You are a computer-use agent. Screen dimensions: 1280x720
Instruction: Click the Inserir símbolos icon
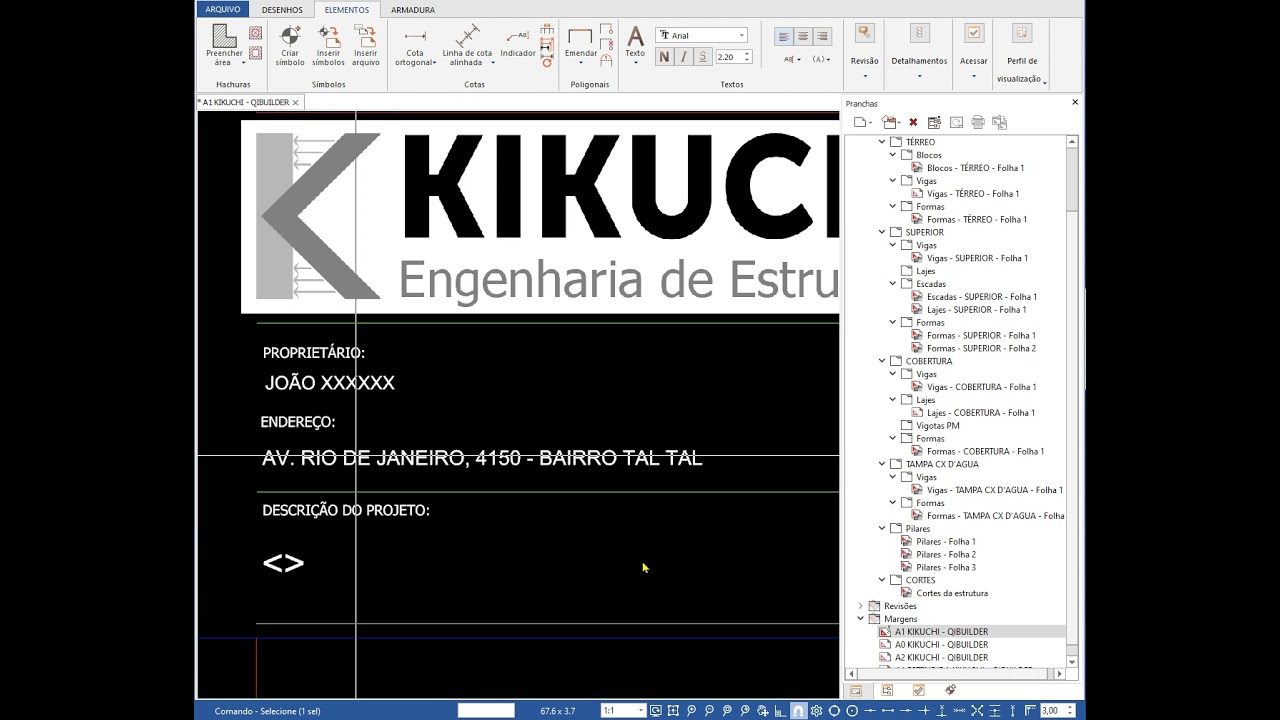tap(329, 45)
